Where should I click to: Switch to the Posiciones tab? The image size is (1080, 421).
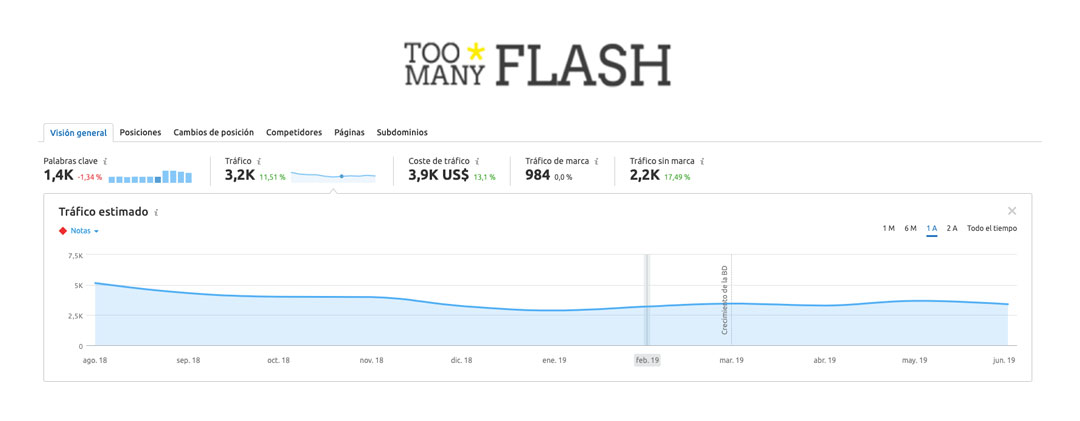[x=141, y=132]
